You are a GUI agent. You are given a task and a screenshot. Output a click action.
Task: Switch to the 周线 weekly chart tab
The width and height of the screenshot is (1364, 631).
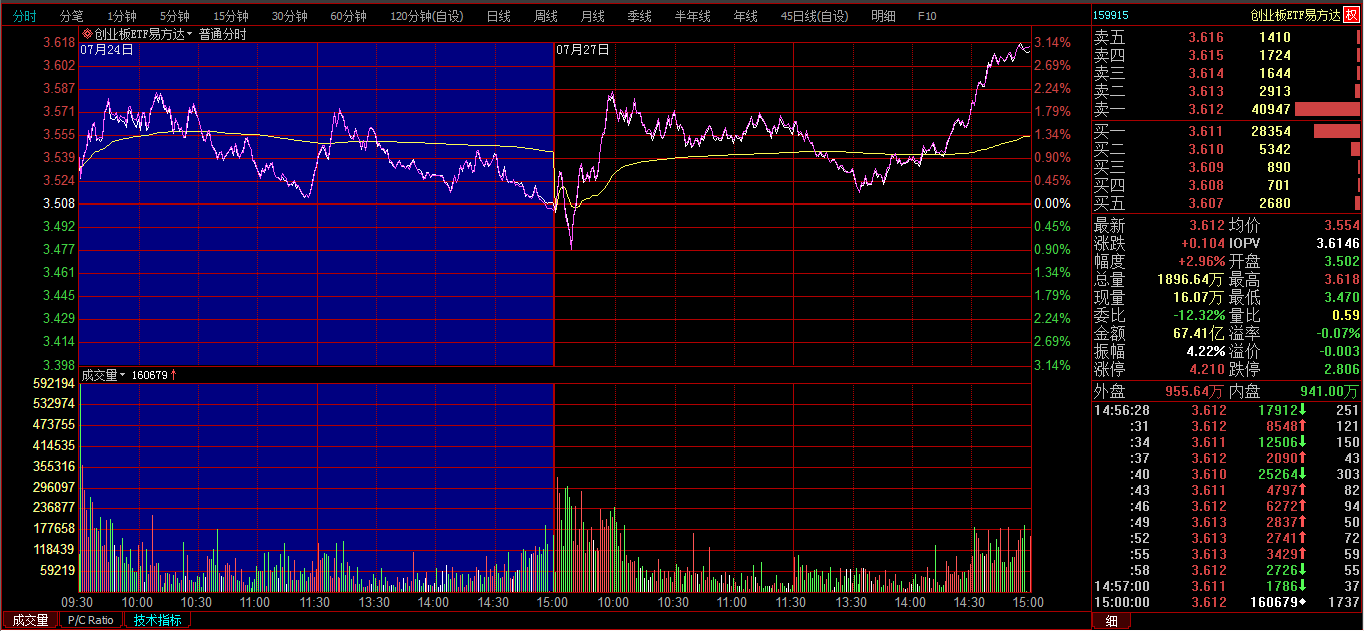click(x=545, y=16)
